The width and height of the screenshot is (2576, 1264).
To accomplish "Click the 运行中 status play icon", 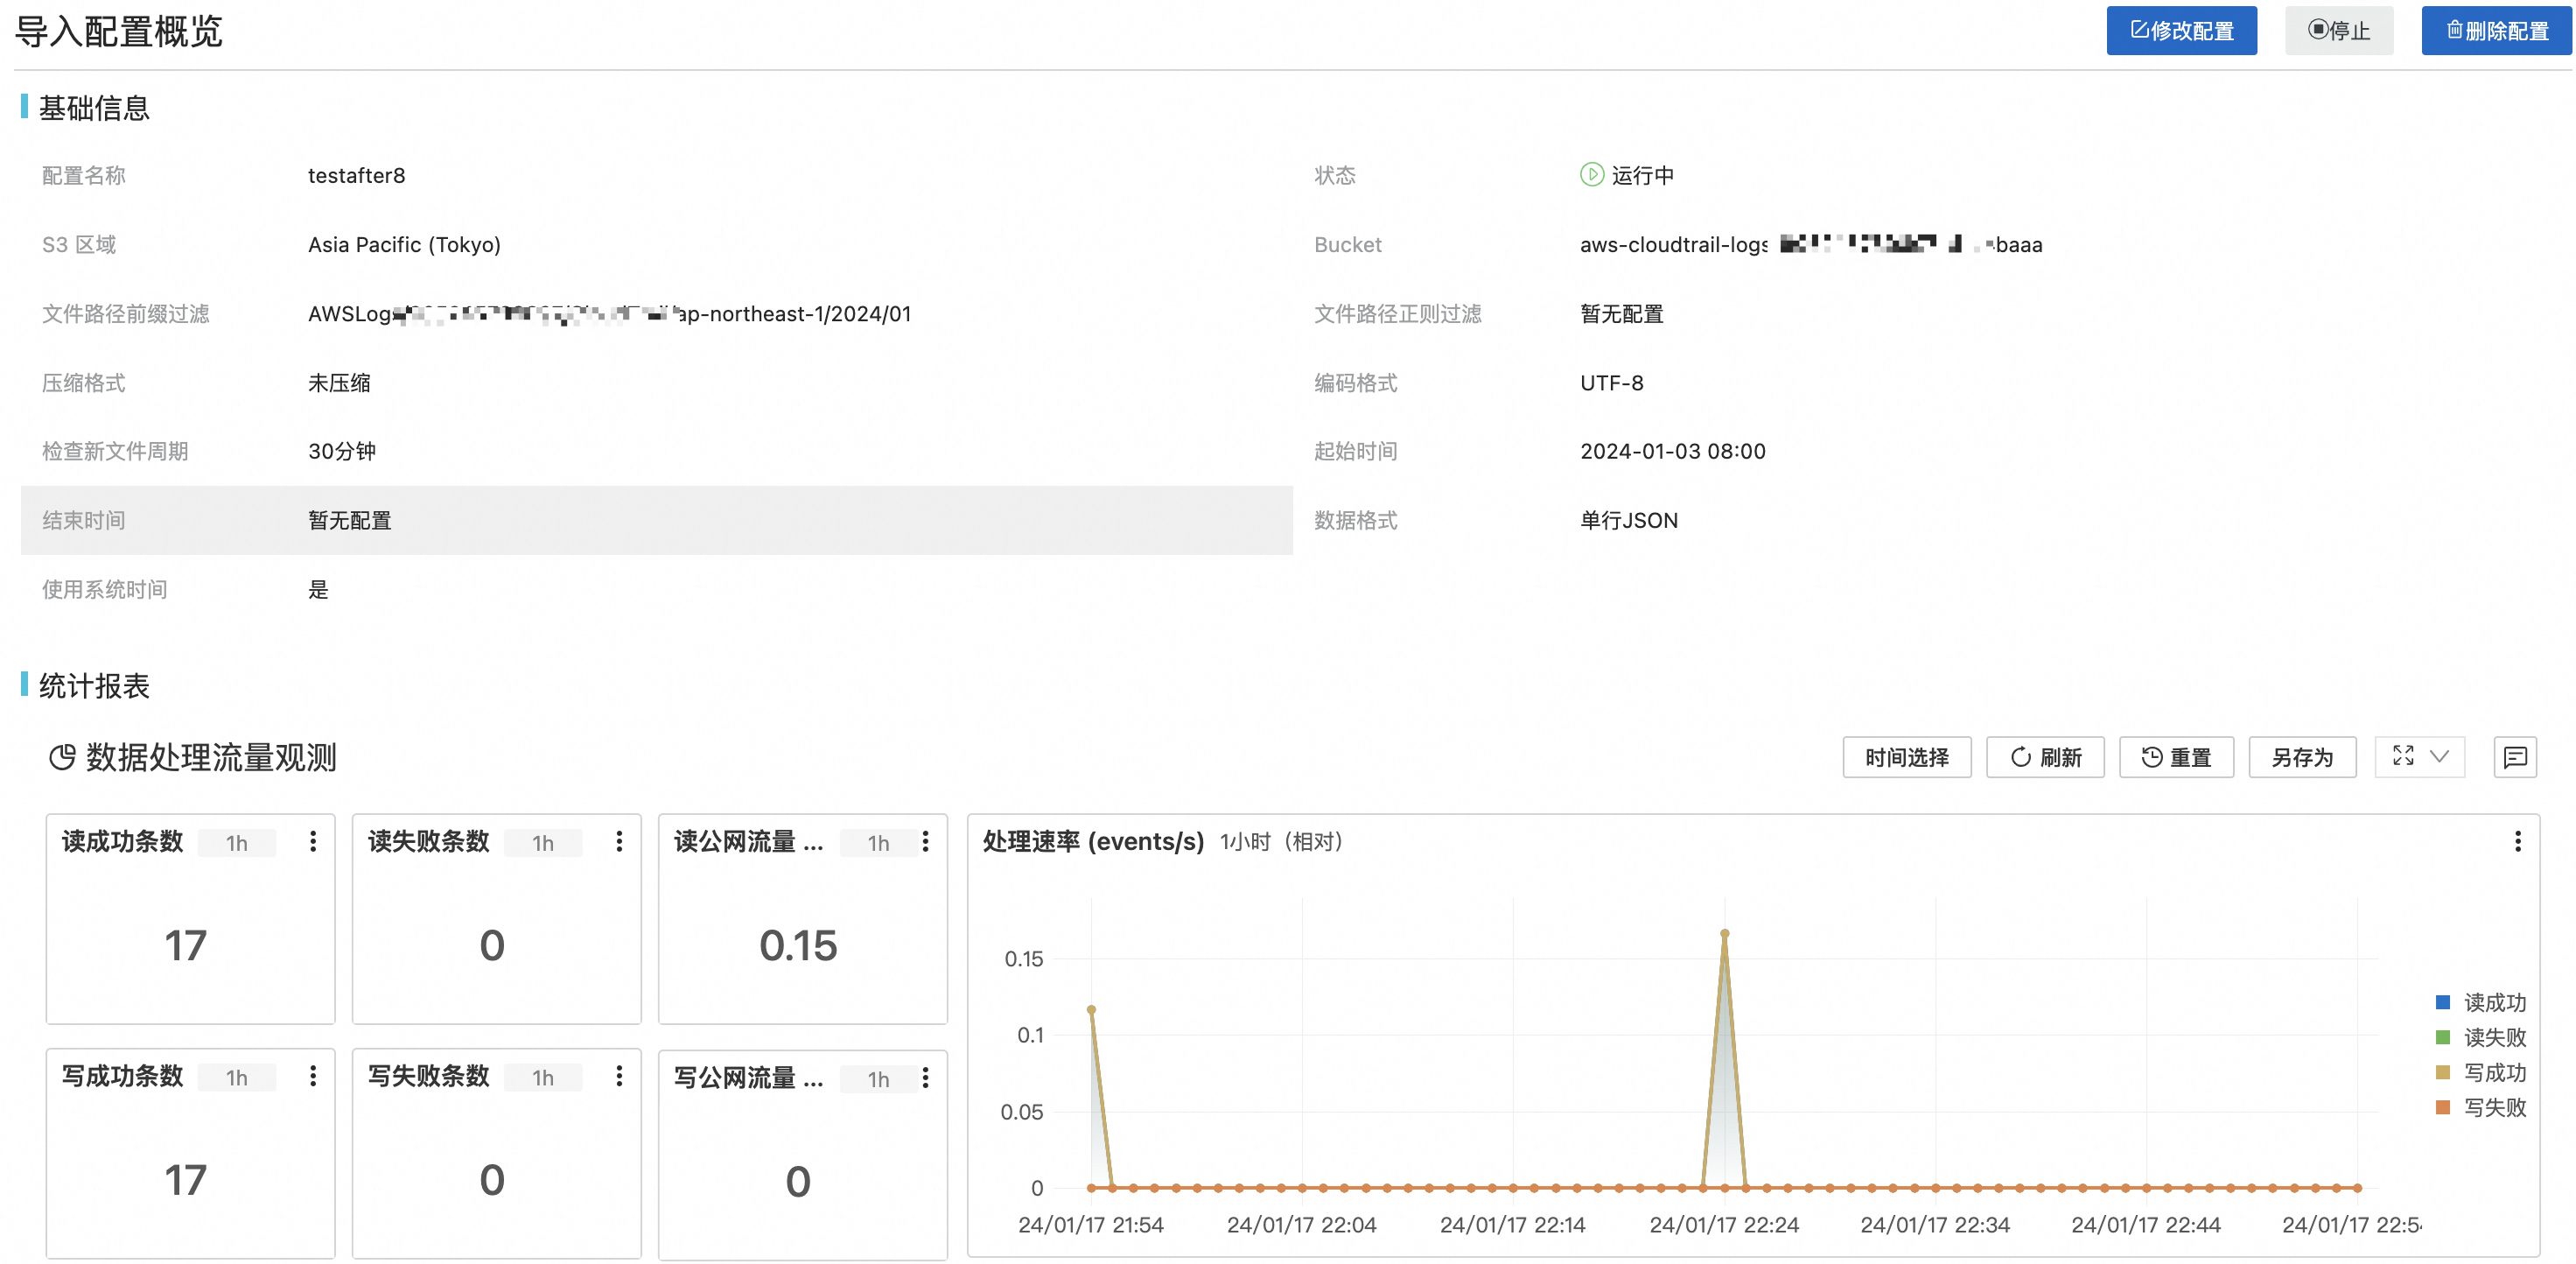I will pyautogui.click(x=1592, y=175).
